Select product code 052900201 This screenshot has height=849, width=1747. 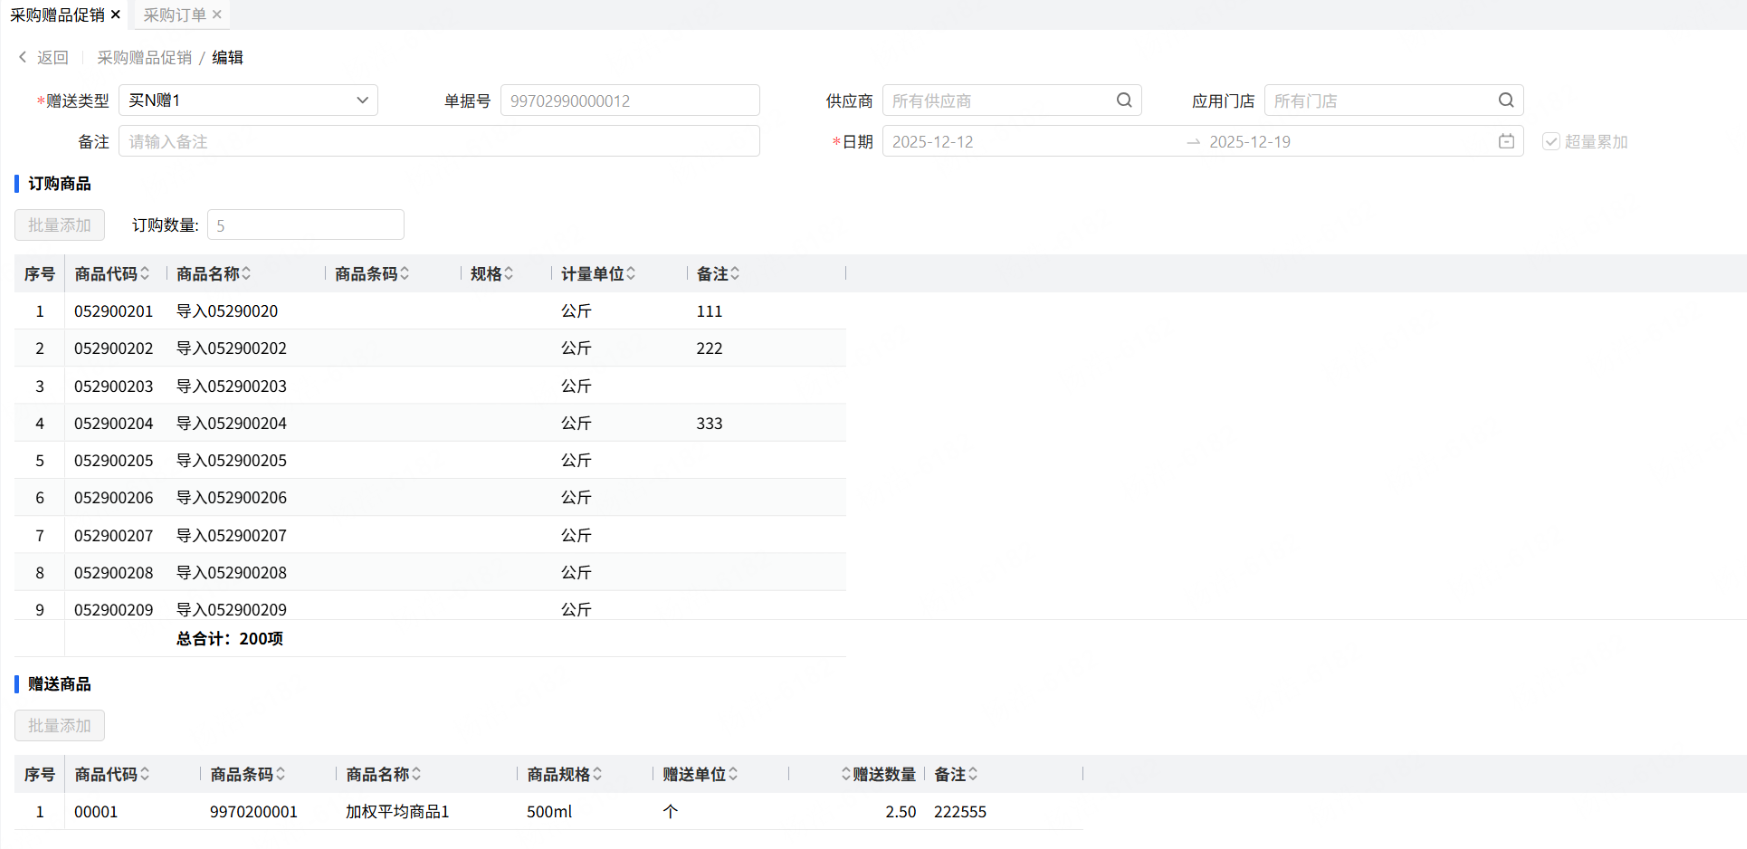(x=114, y=311)
